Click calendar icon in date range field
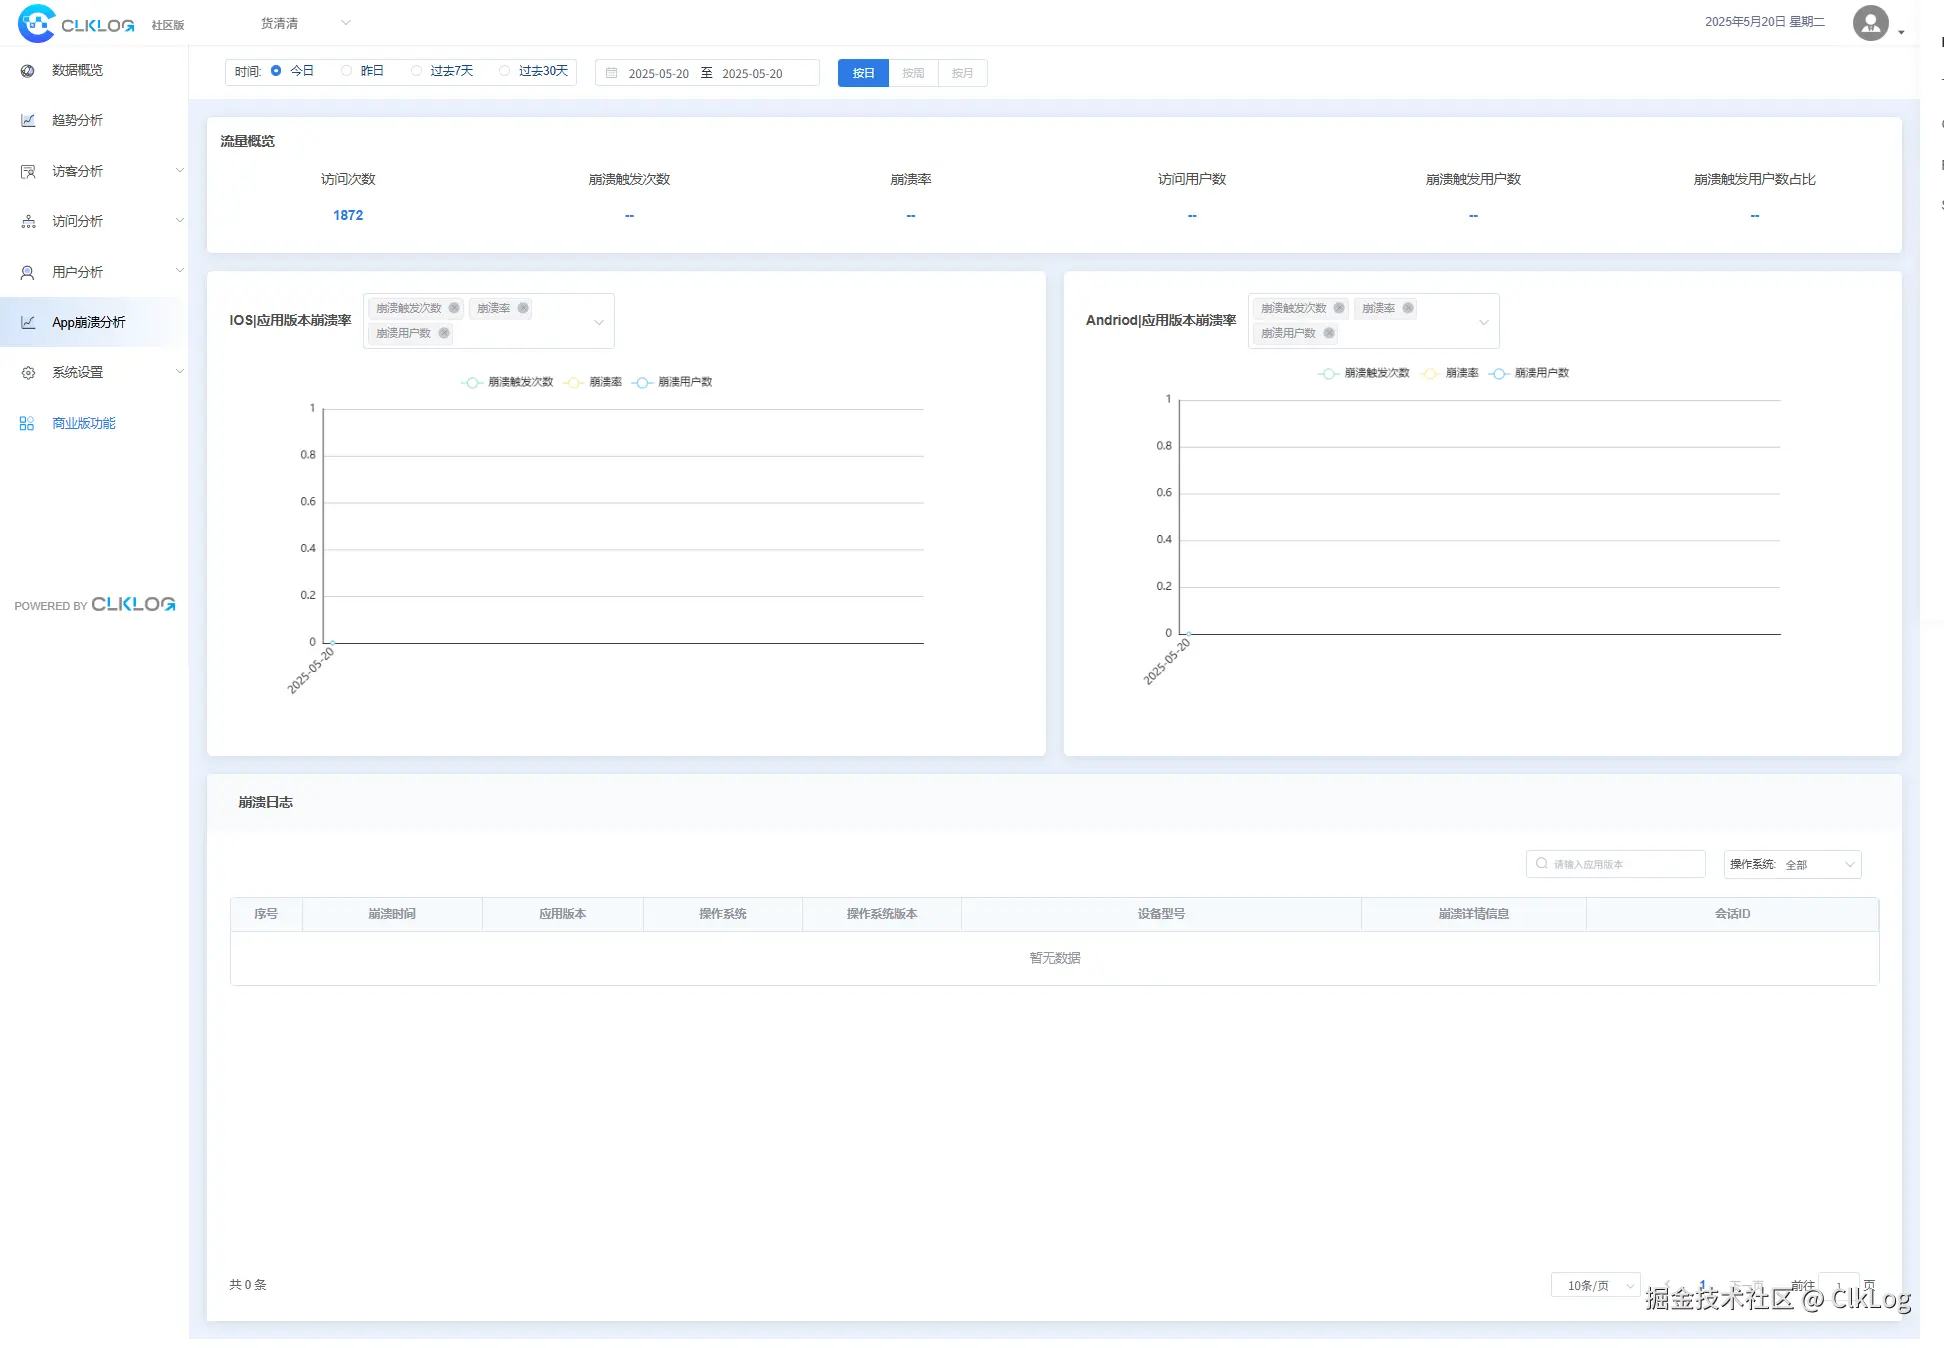Viewport: 1944px width, 1348px height. click(612, 73)
